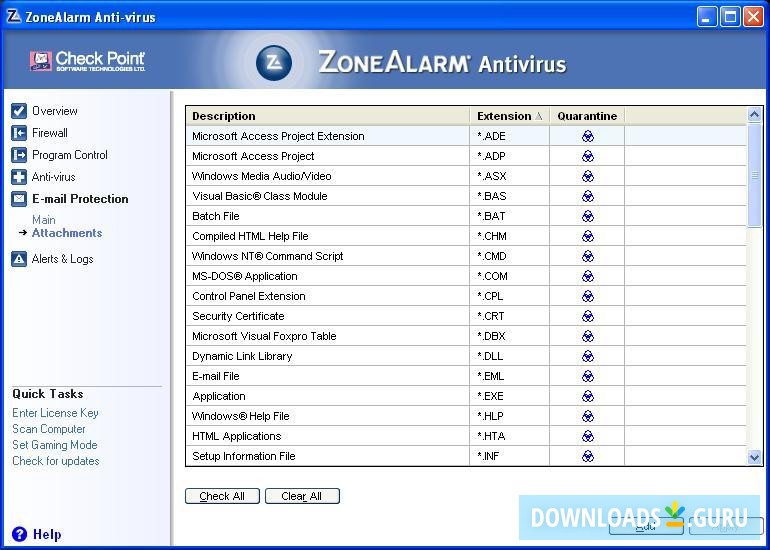The width and height of the screenshot is (770, 550).
Task: Click the Overview checkmark icon in sidebar
Action: pos(19,111)
